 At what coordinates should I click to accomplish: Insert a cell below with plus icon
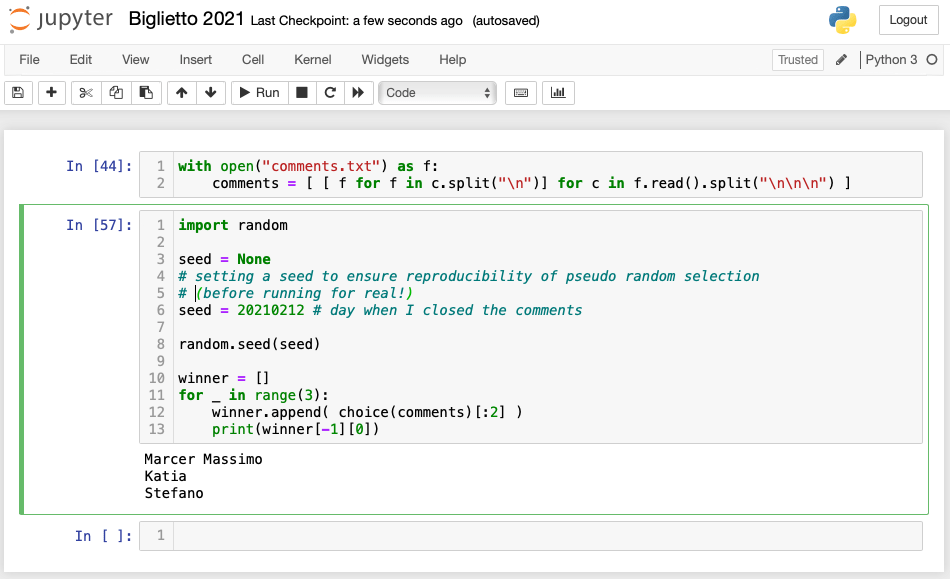coord(51,93)
